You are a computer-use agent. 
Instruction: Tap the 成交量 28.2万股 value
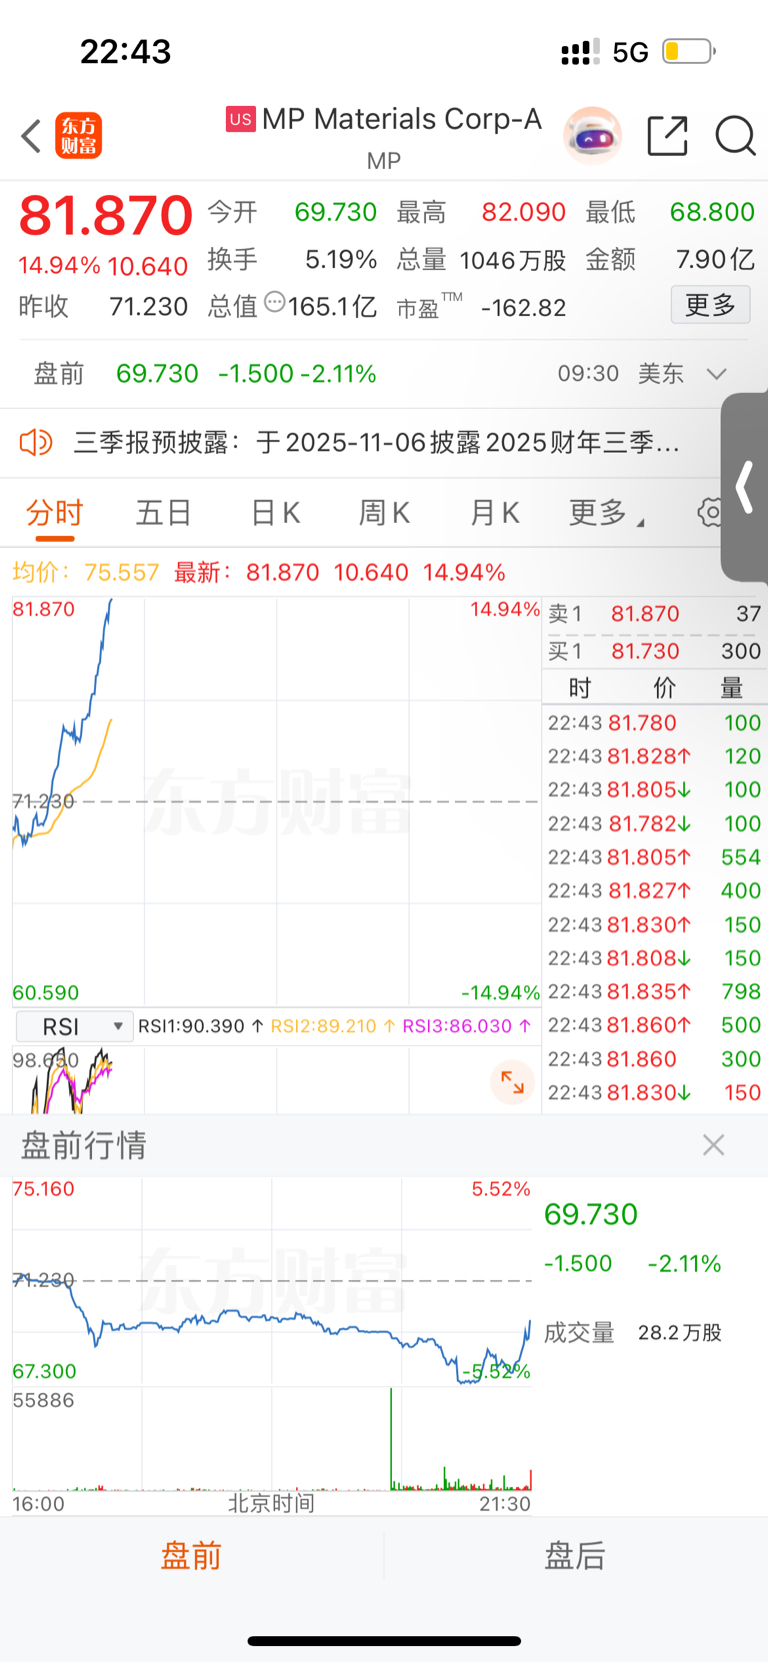633,1333
